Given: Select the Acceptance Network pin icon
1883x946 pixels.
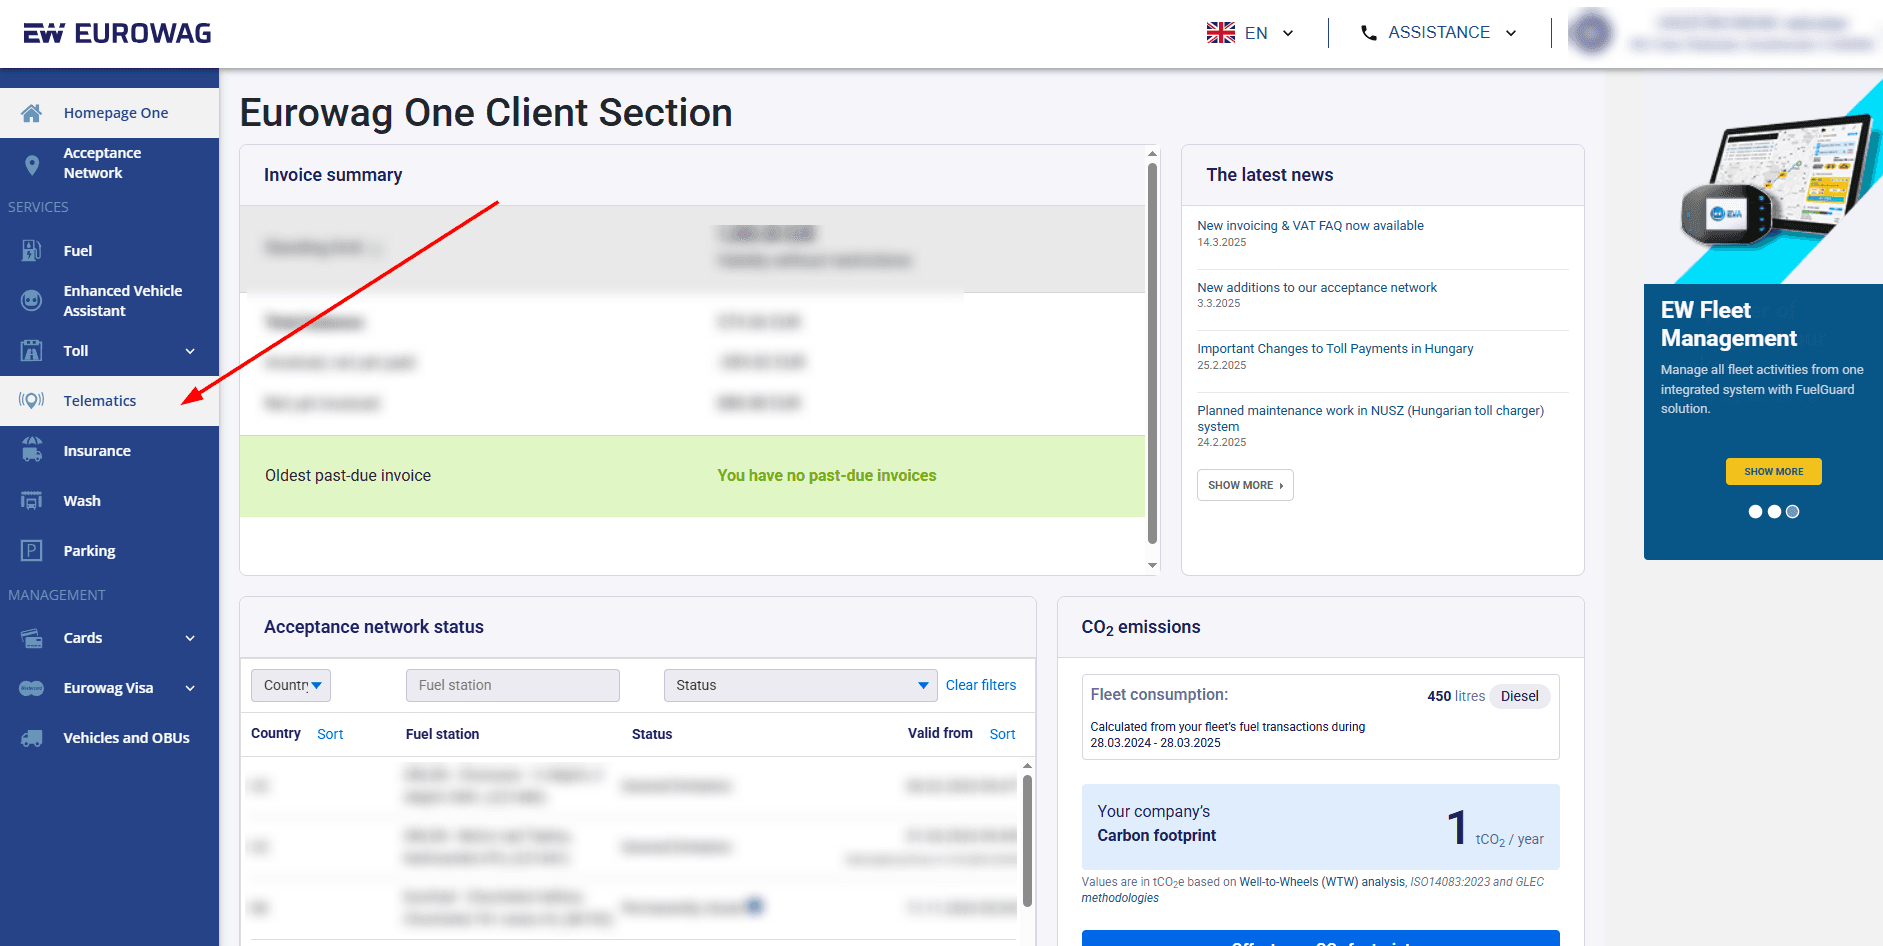Looking at the screenshot, I should [x=32, y=164].
